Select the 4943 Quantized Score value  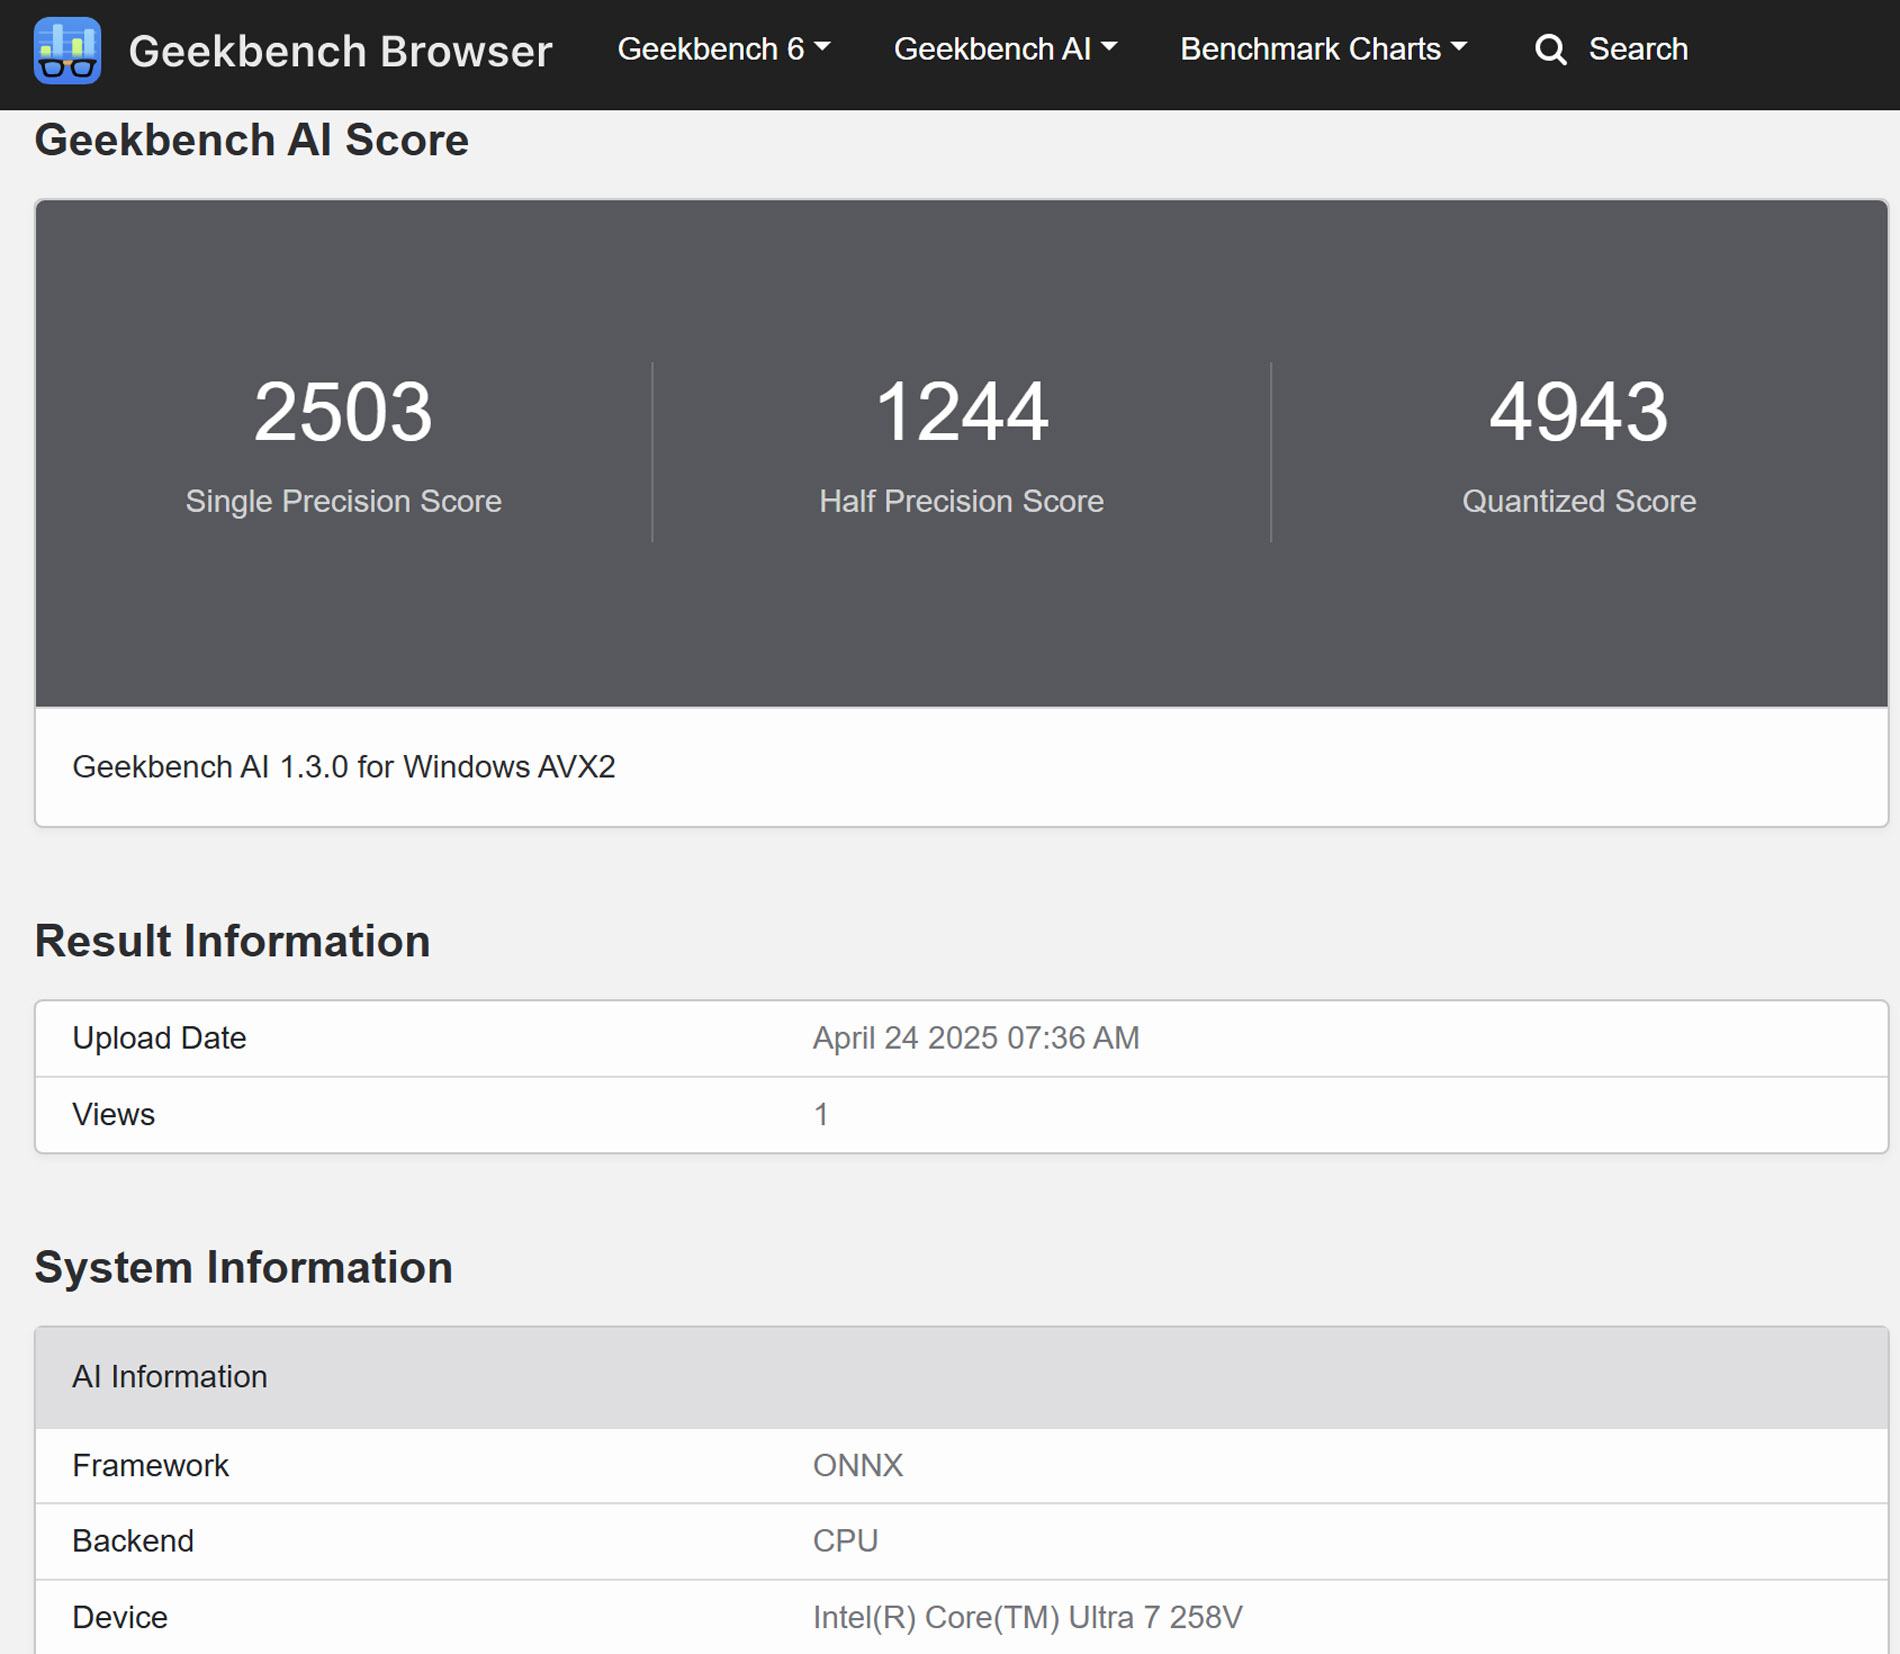pos(1579,411)
